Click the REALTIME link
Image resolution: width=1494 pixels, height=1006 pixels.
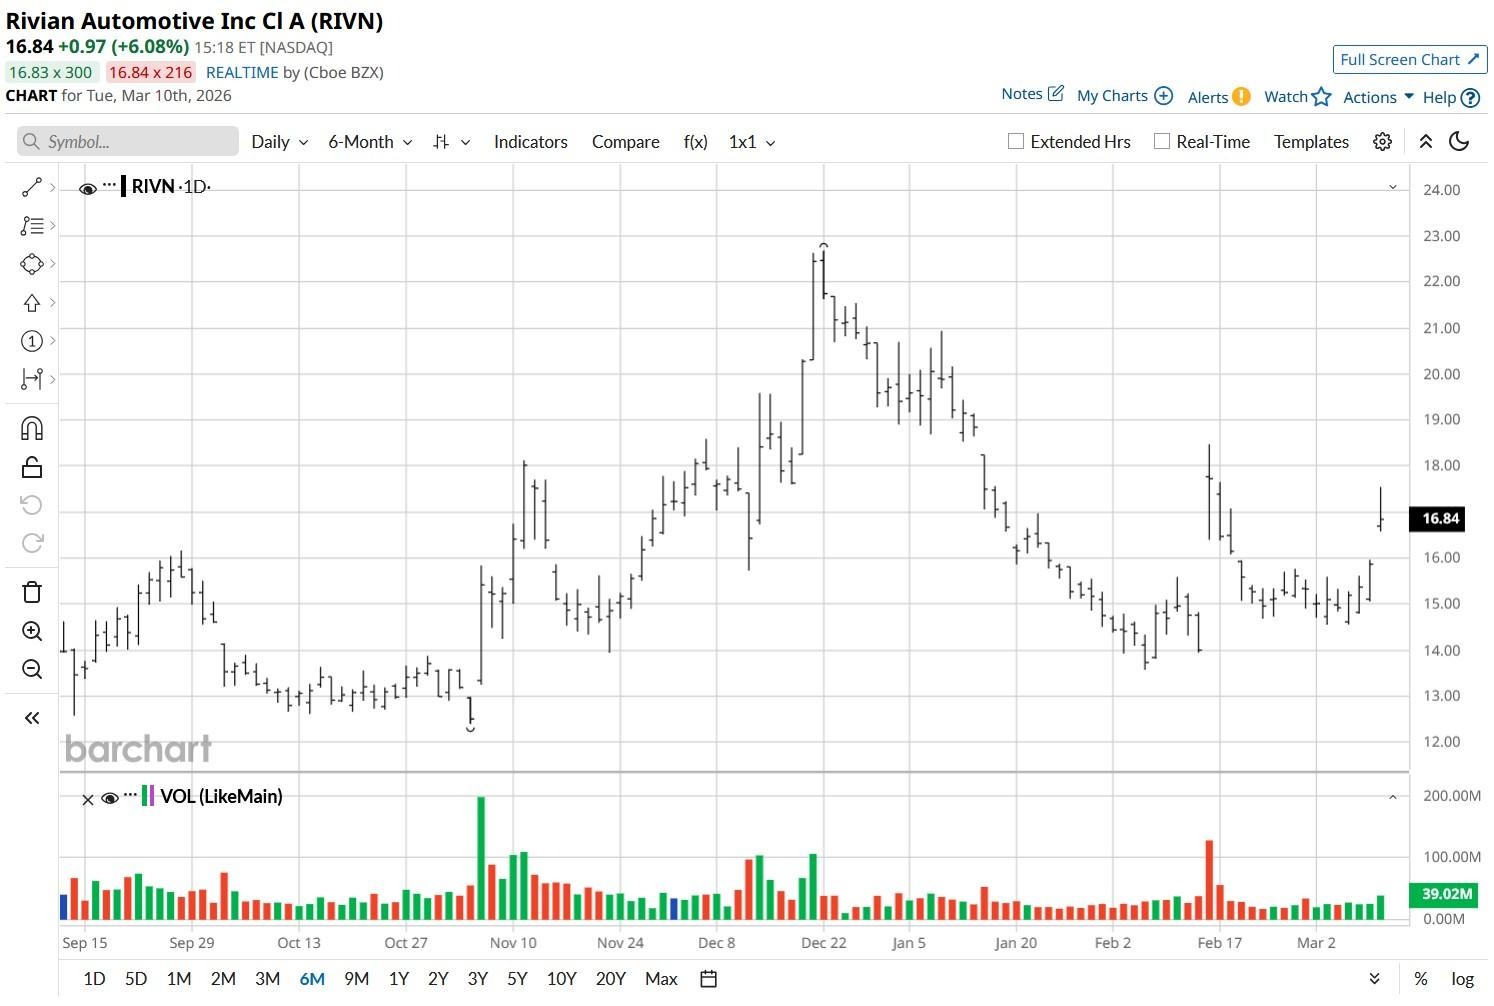click(x=242, y=72)
